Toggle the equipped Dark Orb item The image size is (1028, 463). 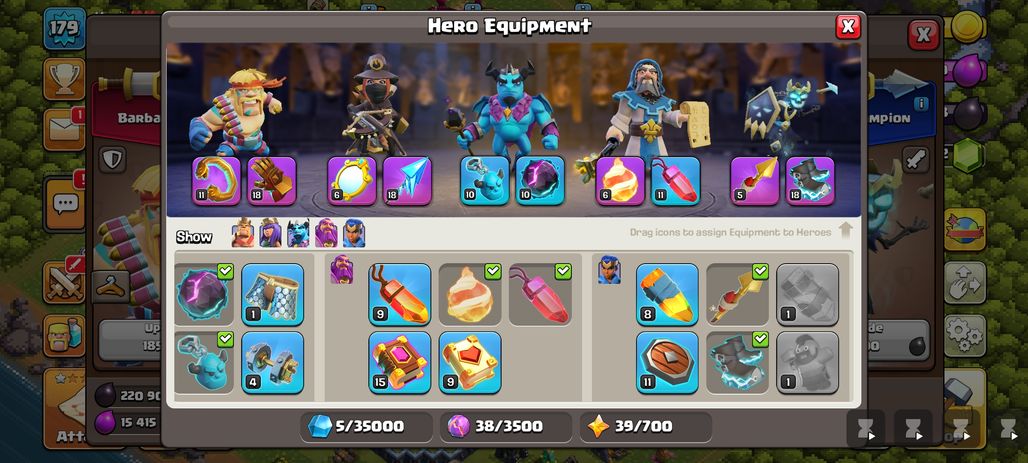pos(204,294)
